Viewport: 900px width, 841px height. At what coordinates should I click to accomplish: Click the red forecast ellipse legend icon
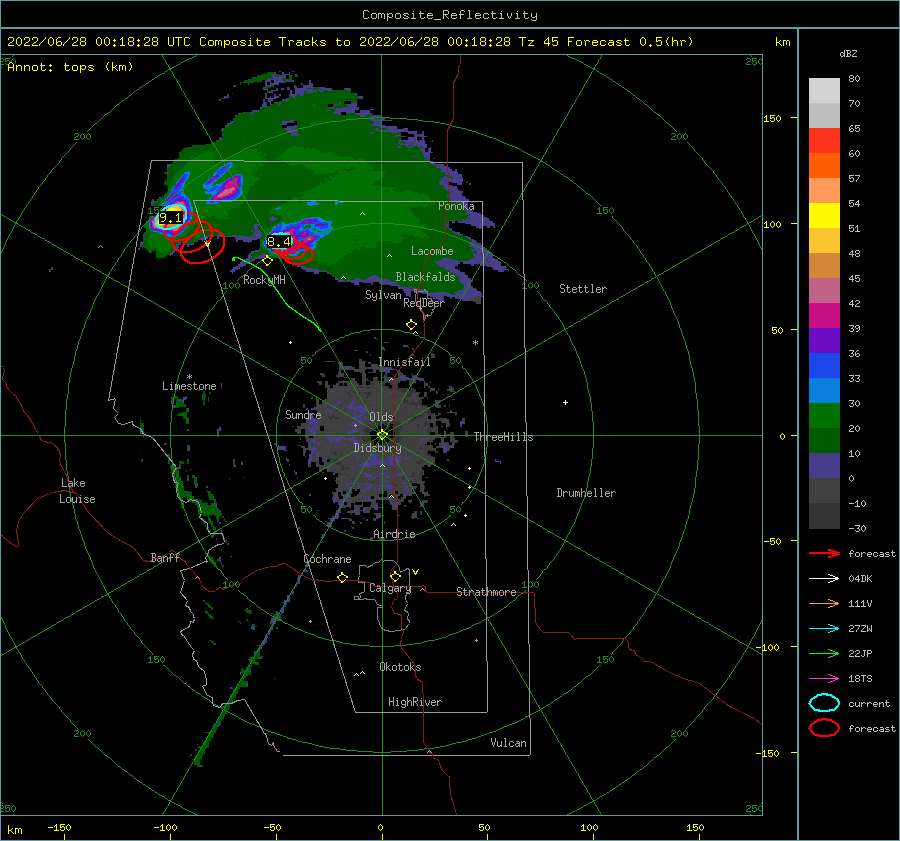[824, 728]
